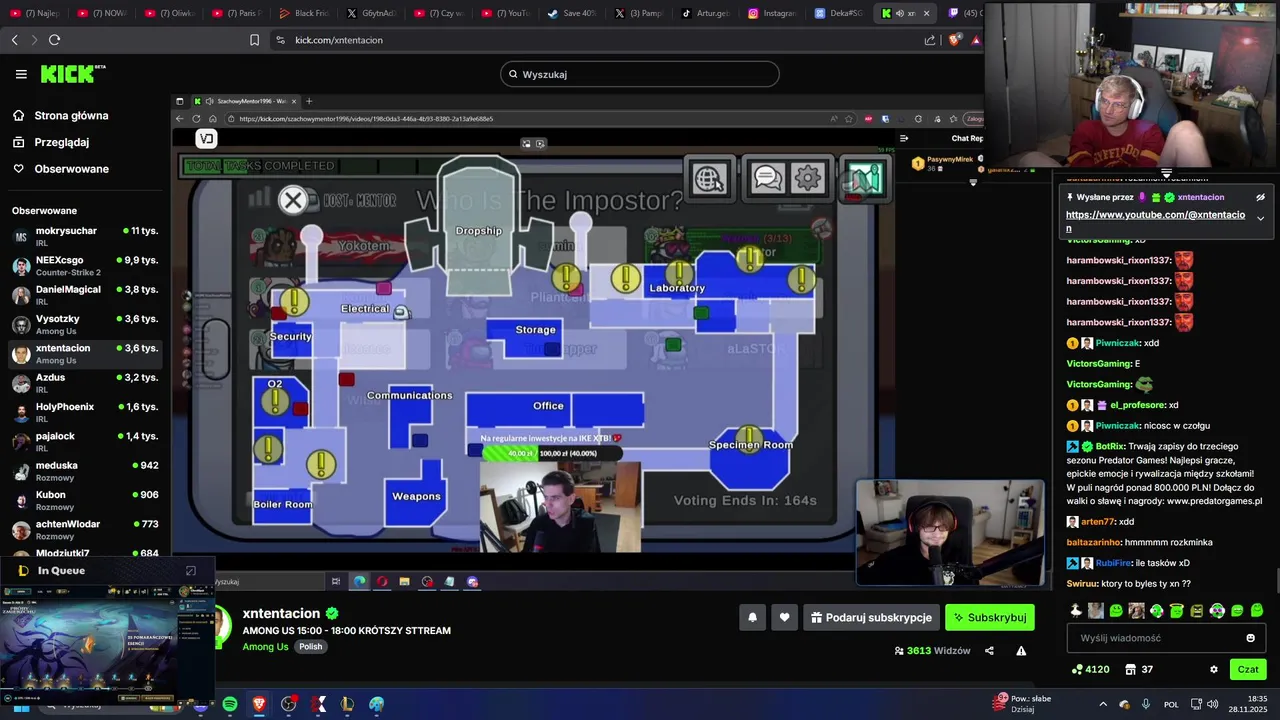Image resolution: width=1280 pixels, height=720 pixels.
Task: Click the in-stream chat bubble icon
Action: [767, 178]
